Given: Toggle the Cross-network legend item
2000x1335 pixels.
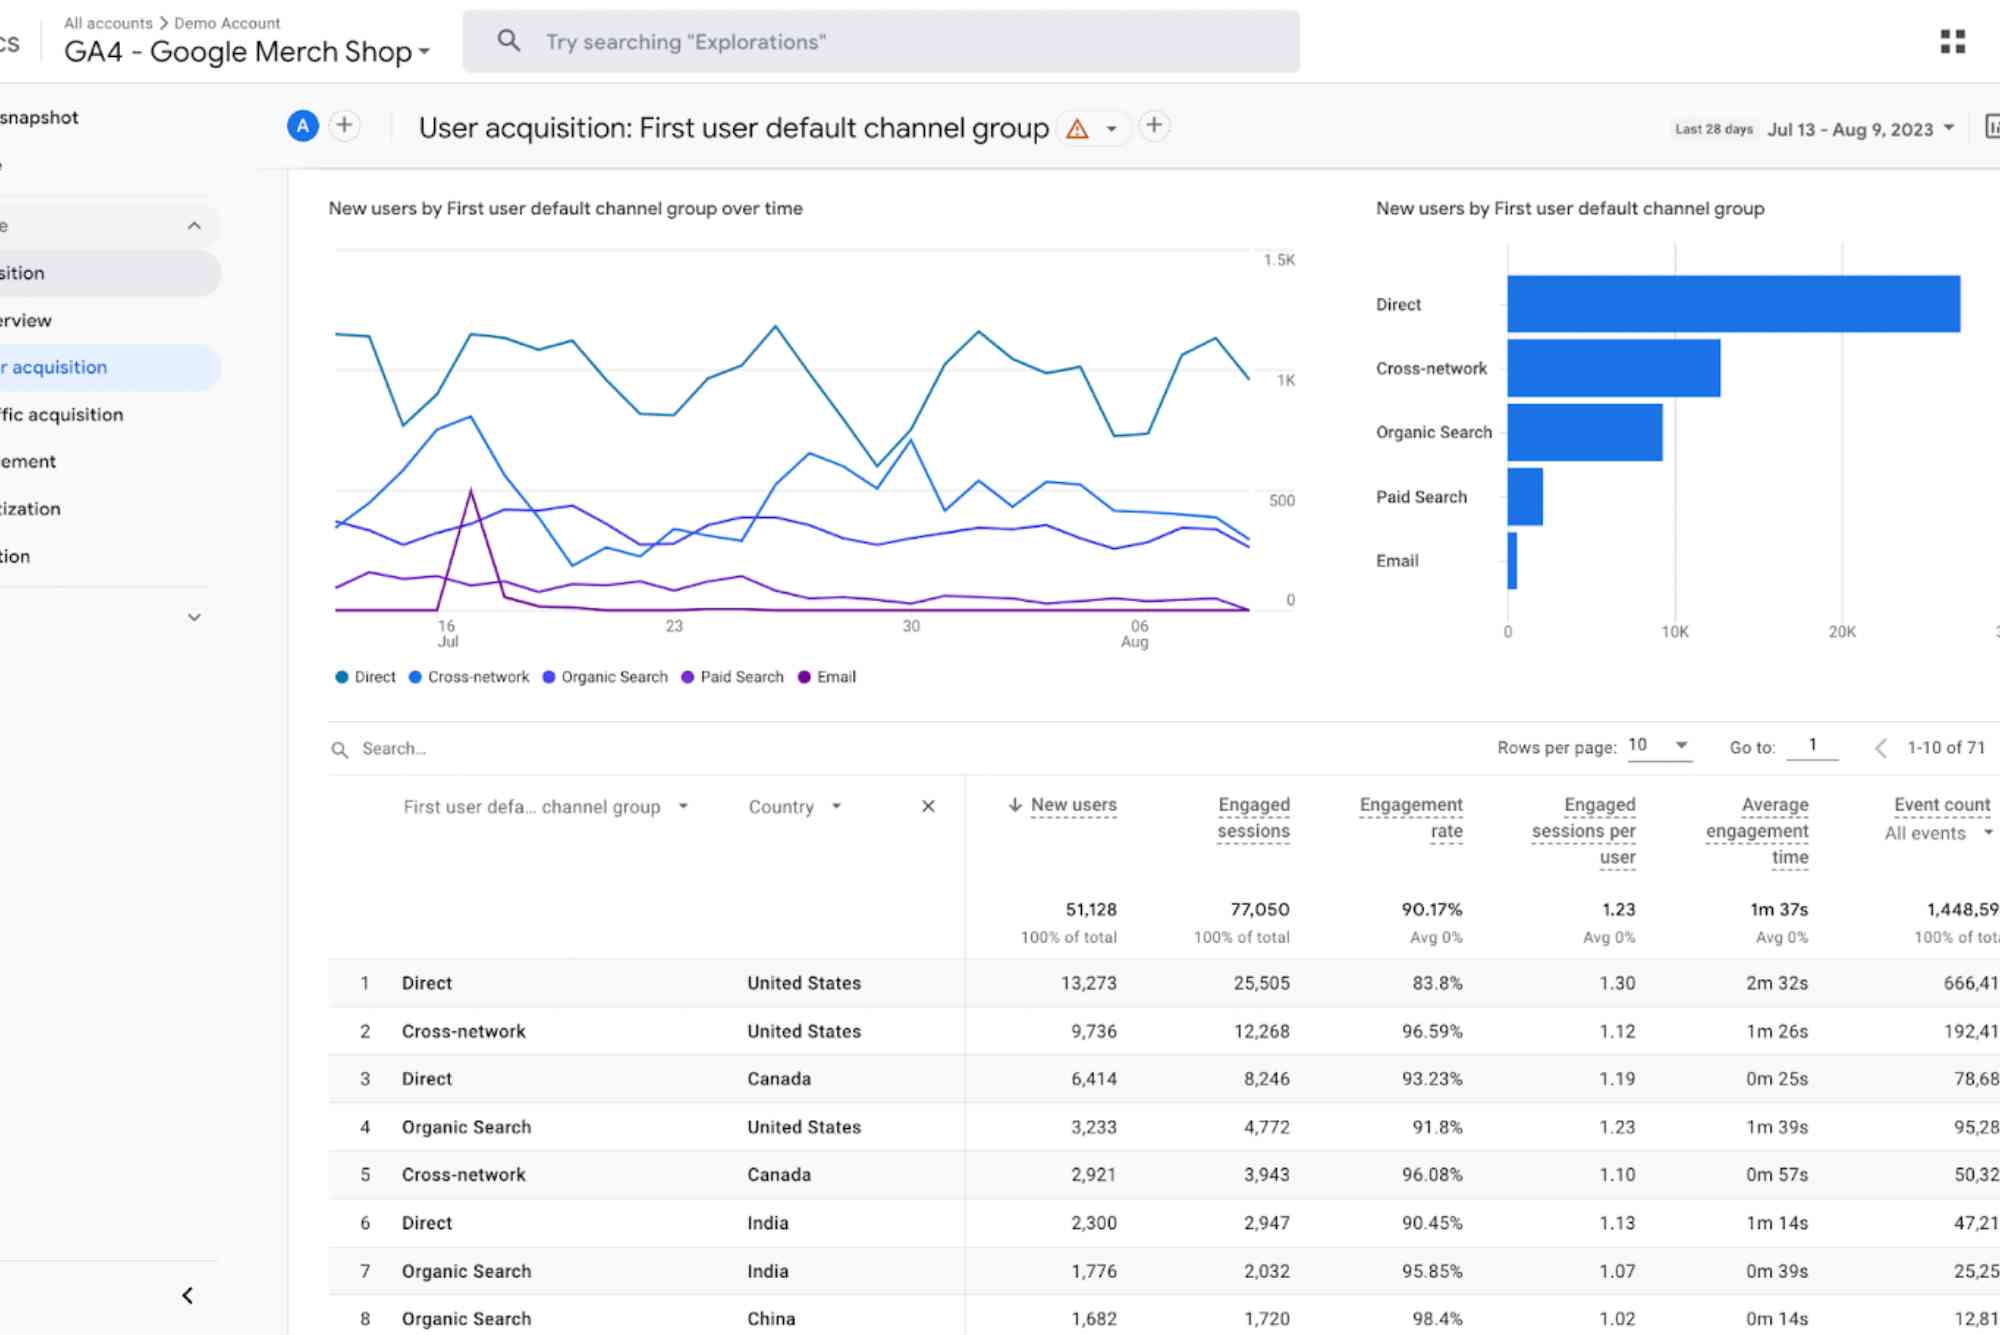Looking at the screenshot, I should 468,677.
